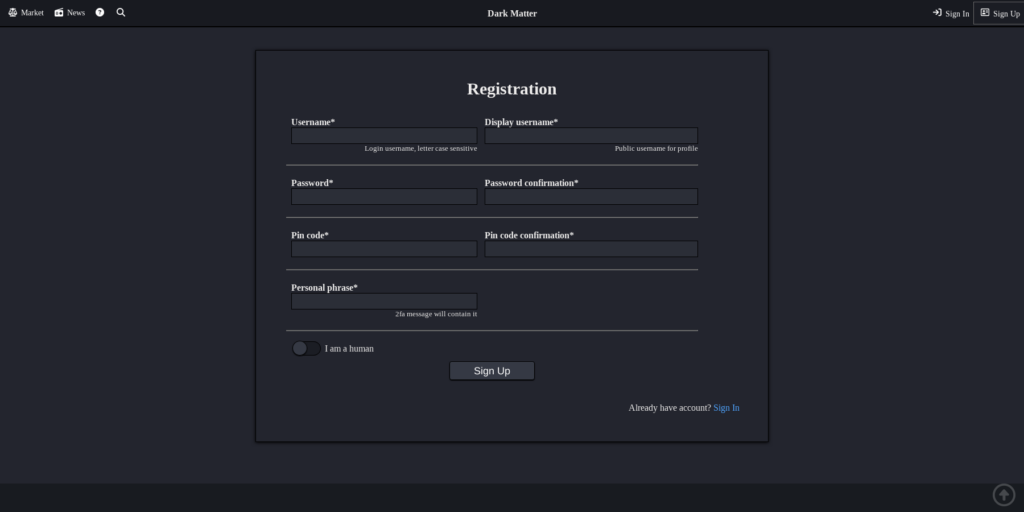Go to Sign In in top bar
This screenshot has width=1024, height=512.
click(951, 13)
